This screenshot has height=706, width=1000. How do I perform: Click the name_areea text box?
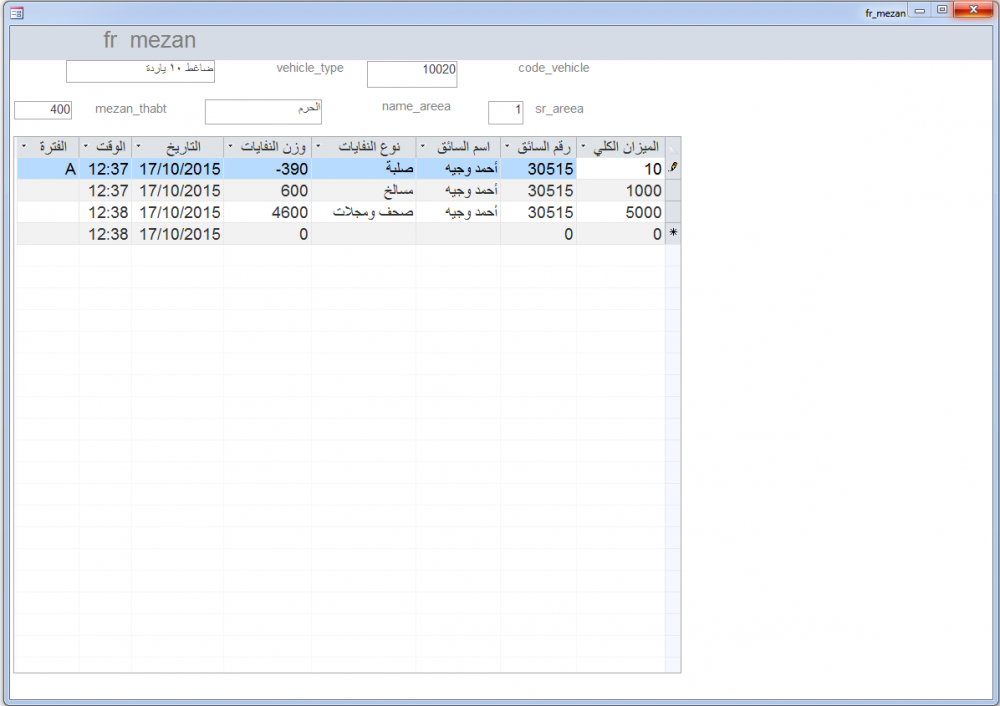(x=263, y=111)
